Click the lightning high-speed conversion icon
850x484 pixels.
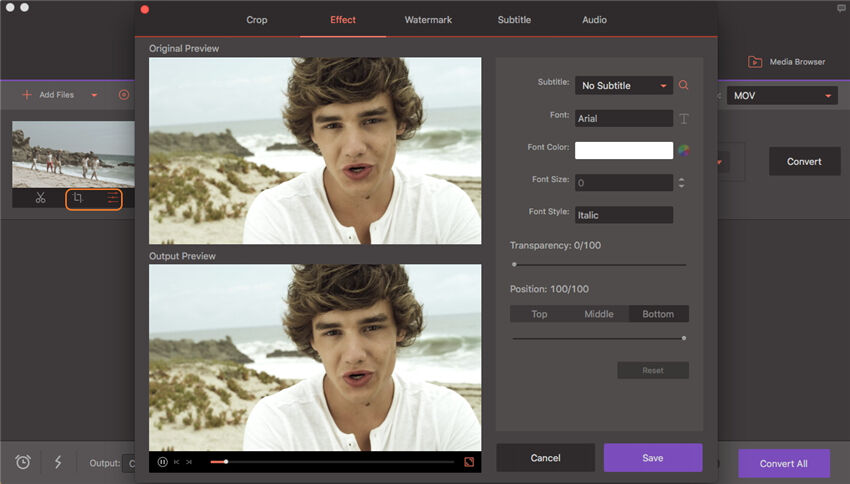coord(58,462)
